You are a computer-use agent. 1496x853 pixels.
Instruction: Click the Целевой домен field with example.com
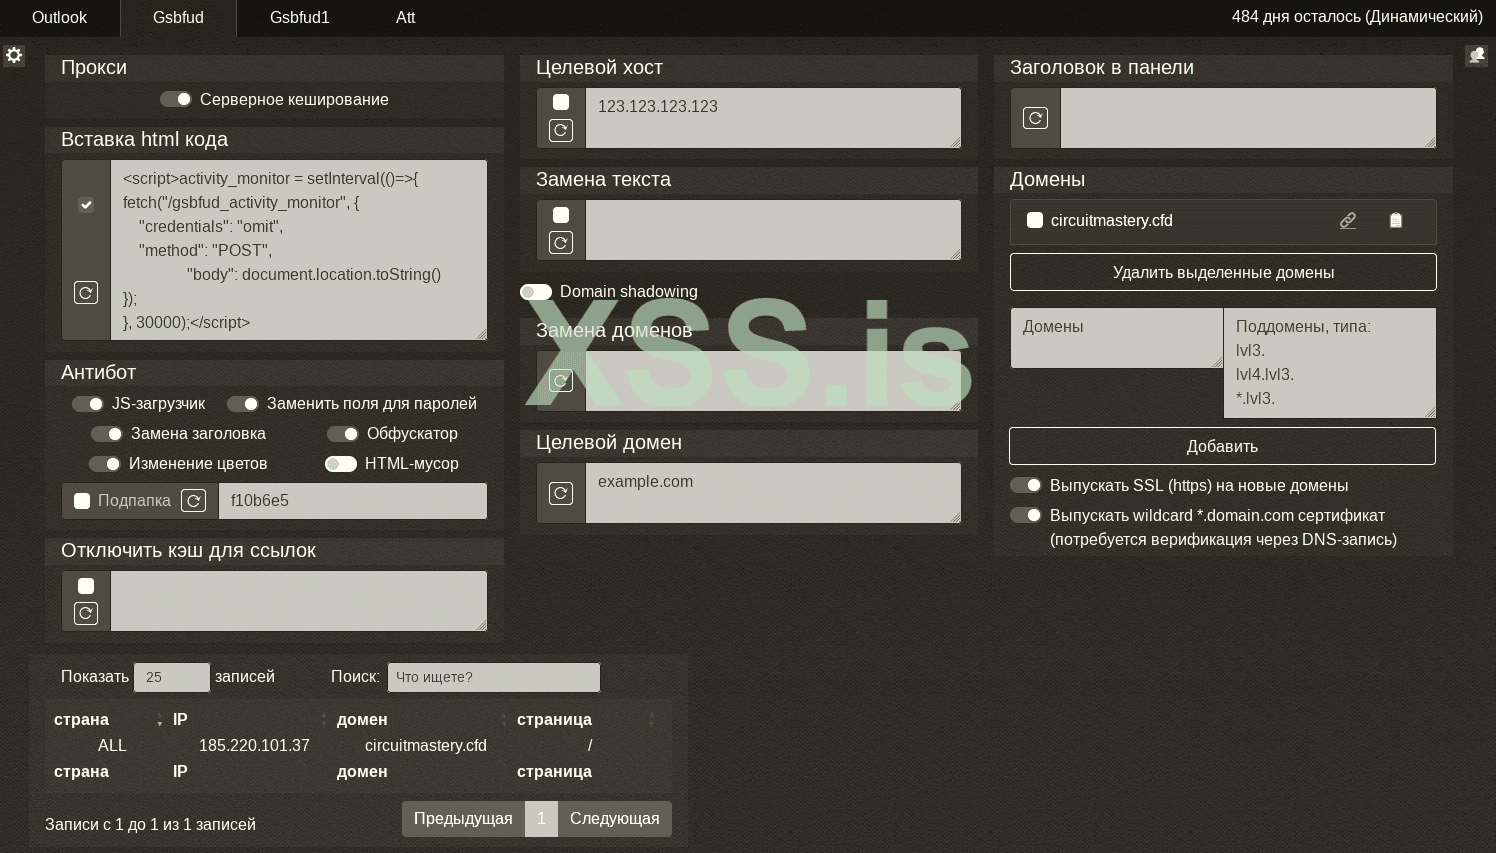773,493
